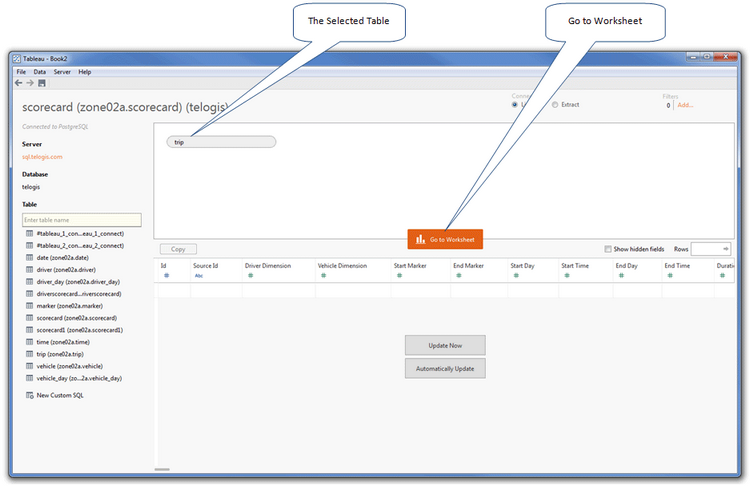Click the table icon beside driver (zone02a.driver)
750x486 pixels.
pyautogui.click(x=29, y=269)
